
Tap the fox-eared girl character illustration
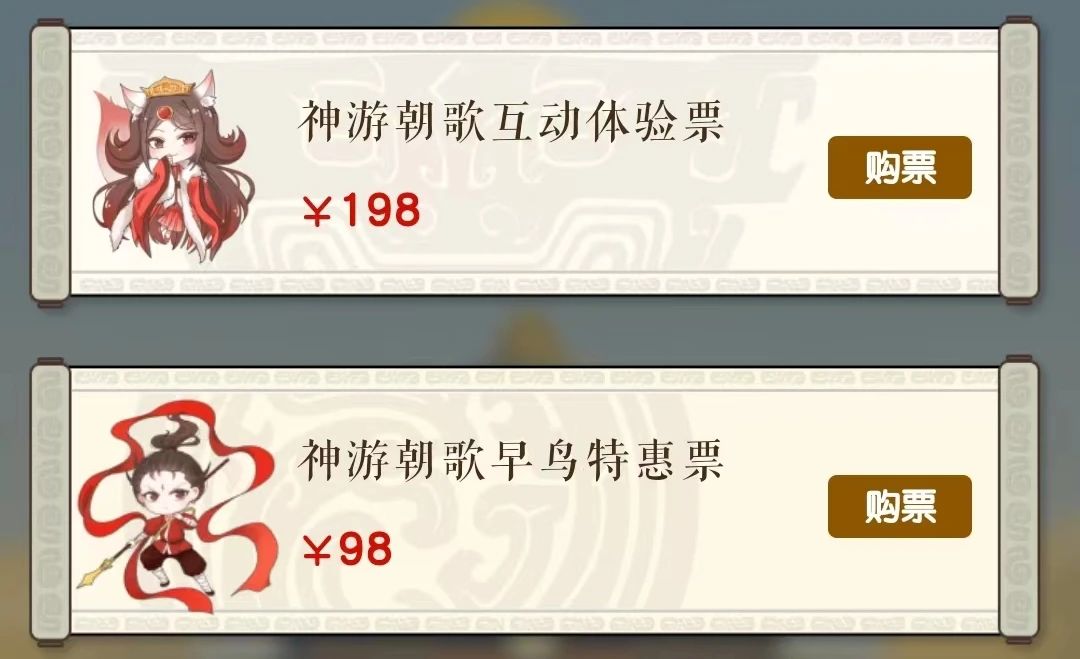[174, 165]
